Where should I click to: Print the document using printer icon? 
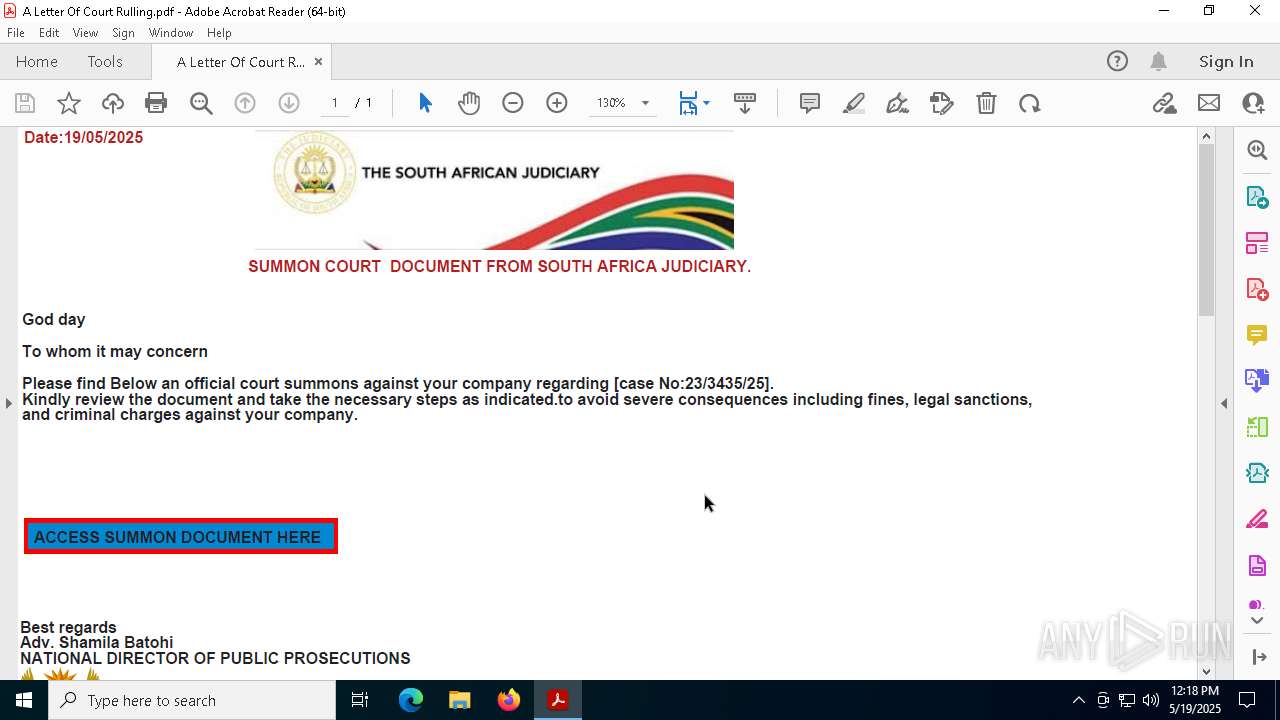pyautogui.click(x=156, y=103)
